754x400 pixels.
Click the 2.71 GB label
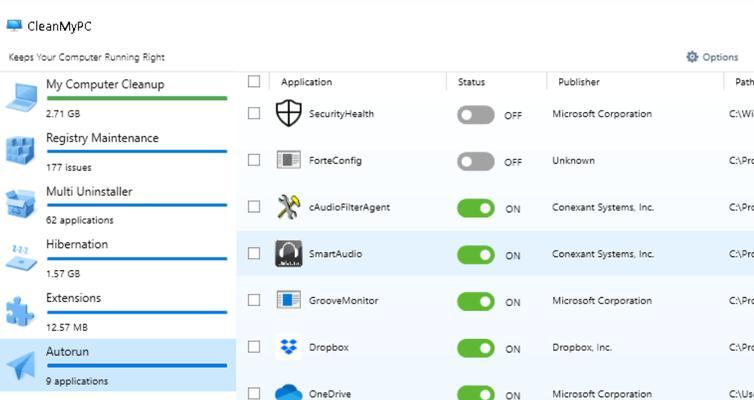point(63,114)
